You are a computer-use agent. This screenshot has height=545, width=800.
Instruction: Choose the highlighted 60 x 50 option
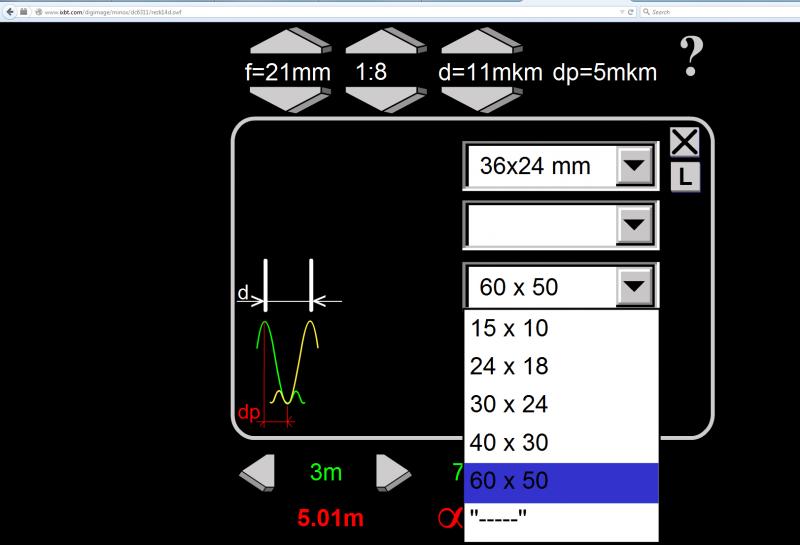pos(561,482)
